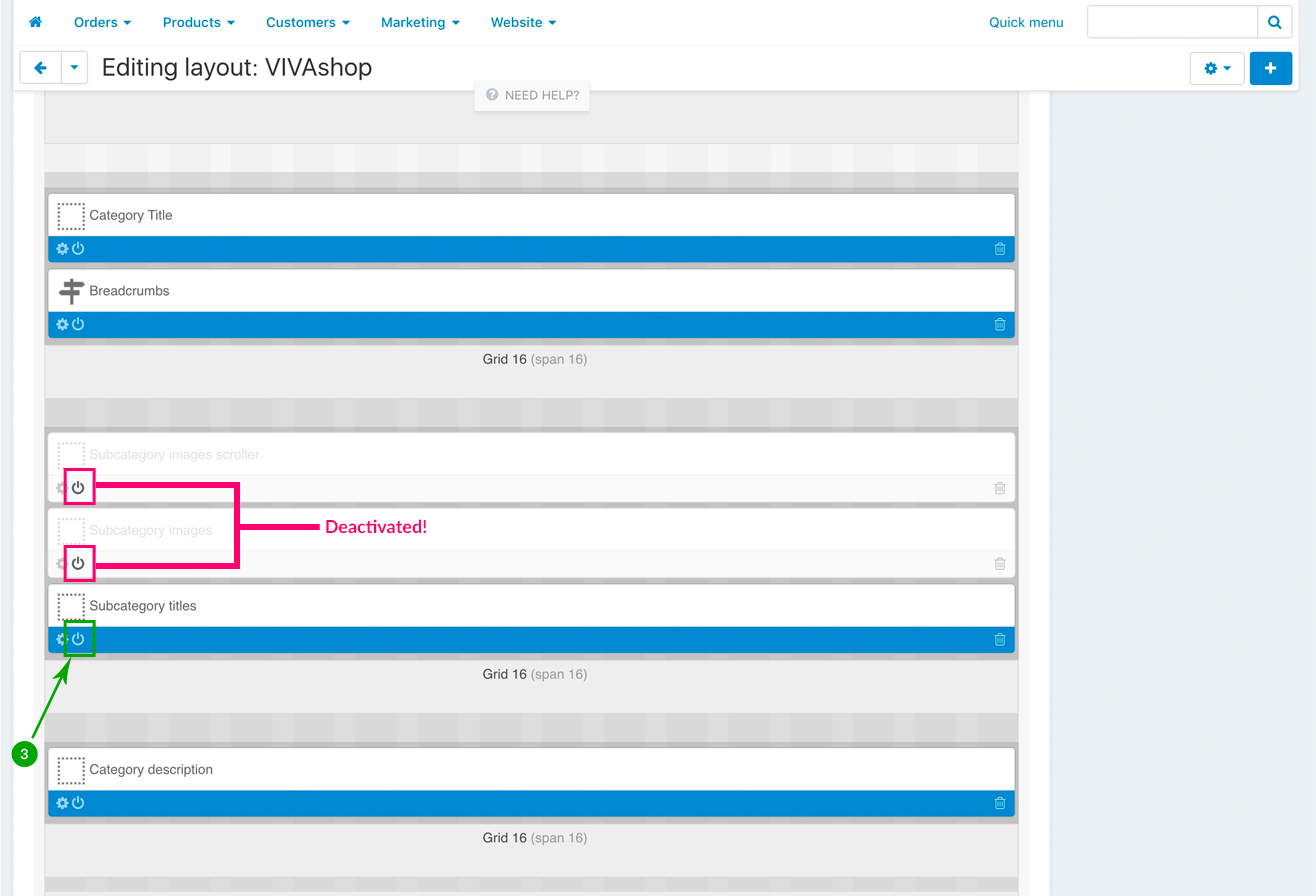Open the Website menu
1316x896 pixels.
click(523, 22)
